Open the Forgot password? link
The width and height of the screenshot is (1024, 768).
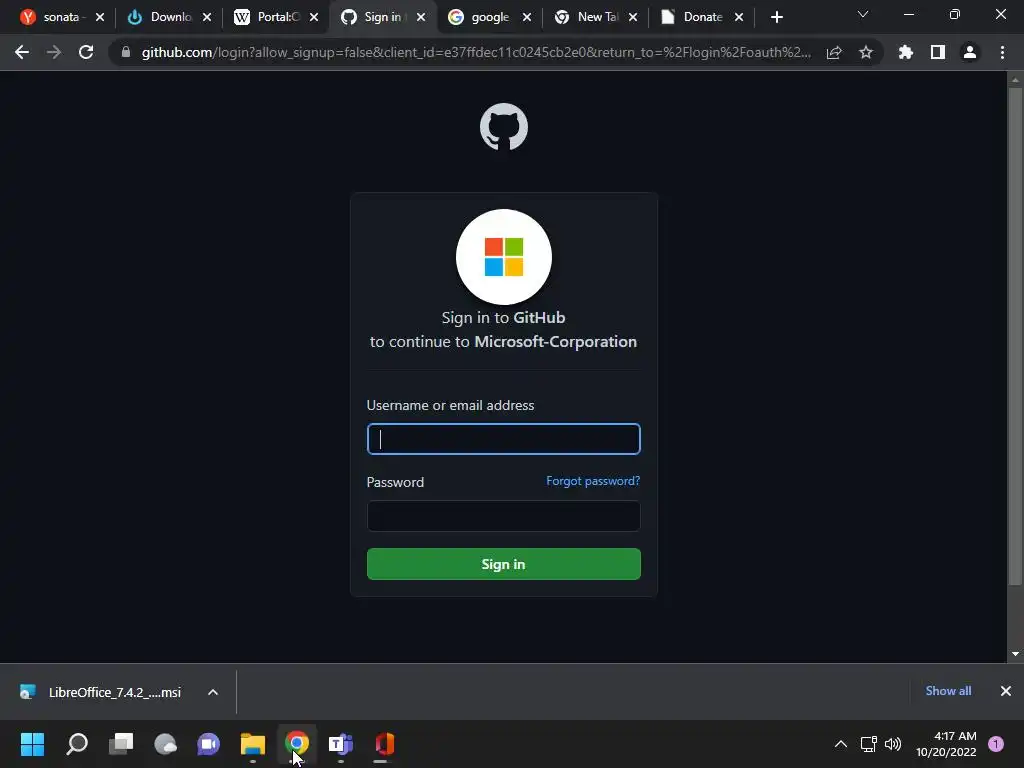click(593, 481)
